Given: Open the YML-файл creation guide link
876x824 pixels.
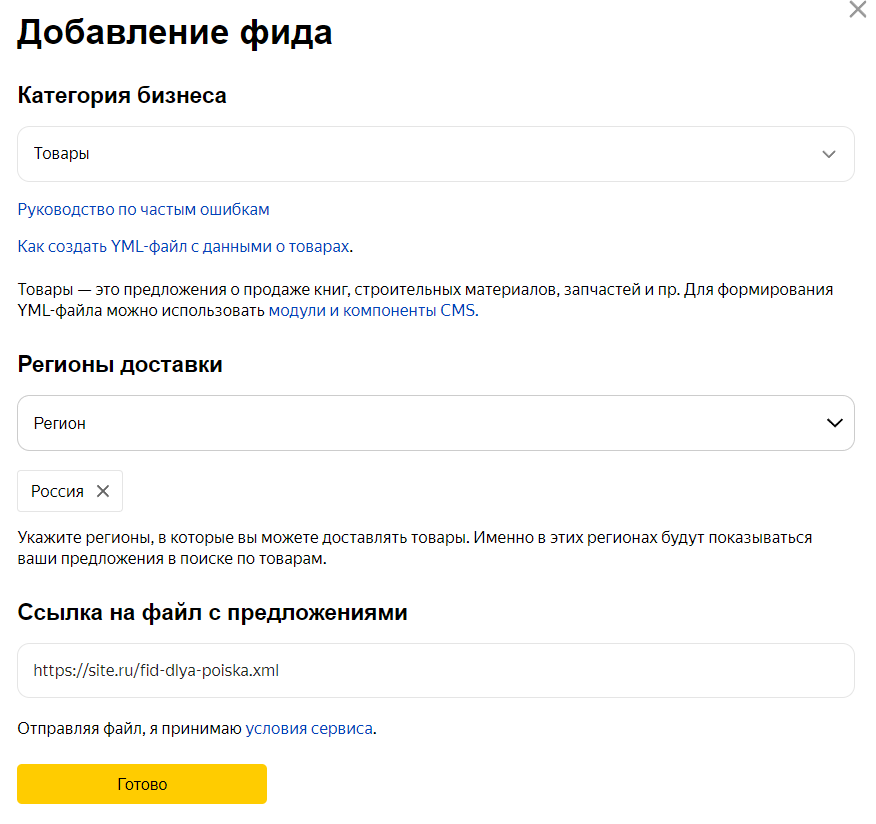Looking at the screenshot, I should pyautogui.click(x=184, y=246).
